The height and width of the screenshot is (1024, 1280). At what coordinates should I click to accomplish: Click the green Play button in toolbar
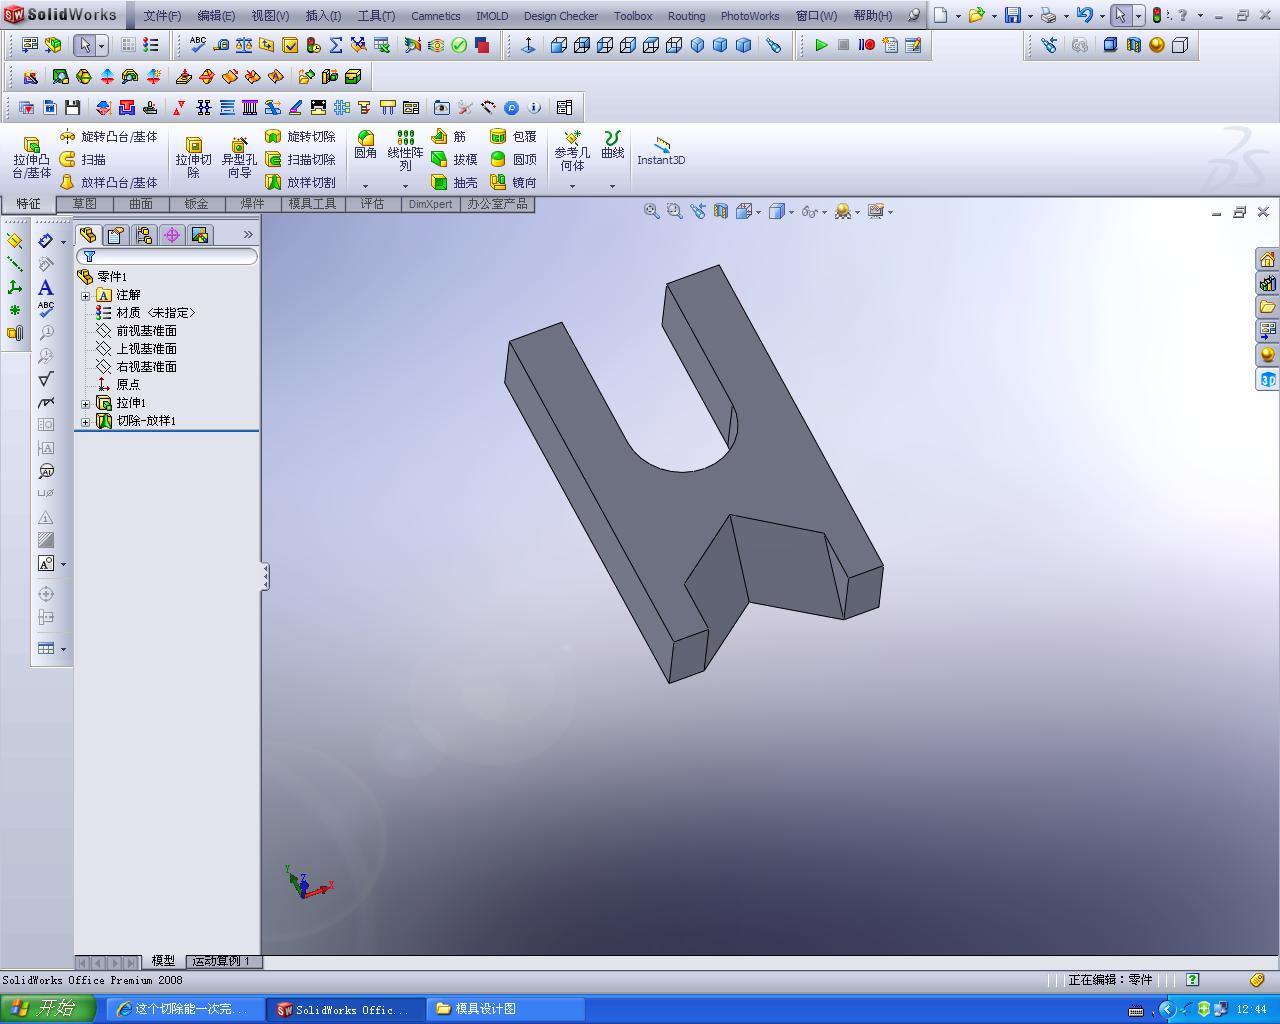click(821, 45)
